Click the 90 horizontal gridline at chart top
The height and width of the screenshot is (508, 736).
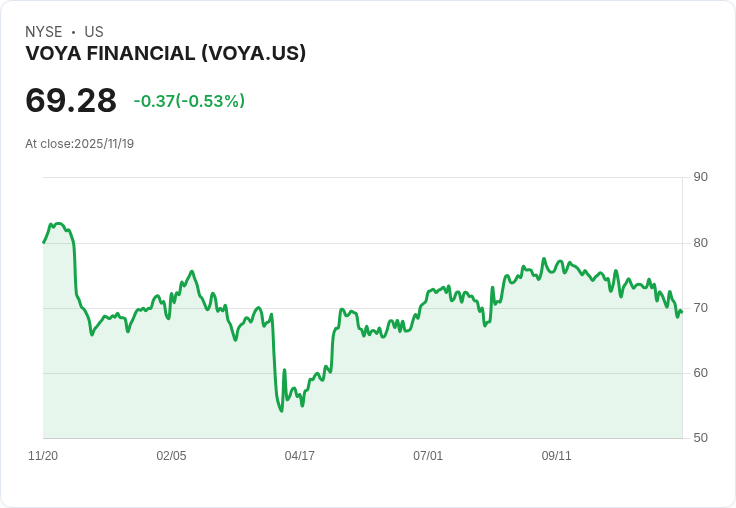click(360, 178)
